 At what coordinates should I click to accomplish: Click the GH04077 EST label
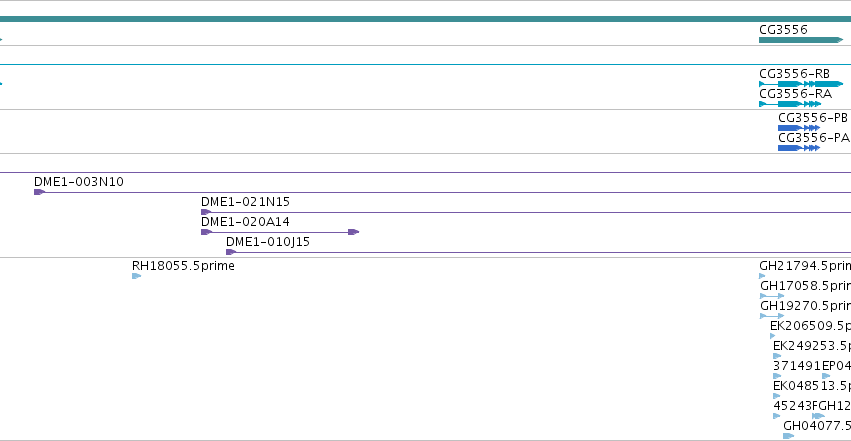(x=817, y=425)
